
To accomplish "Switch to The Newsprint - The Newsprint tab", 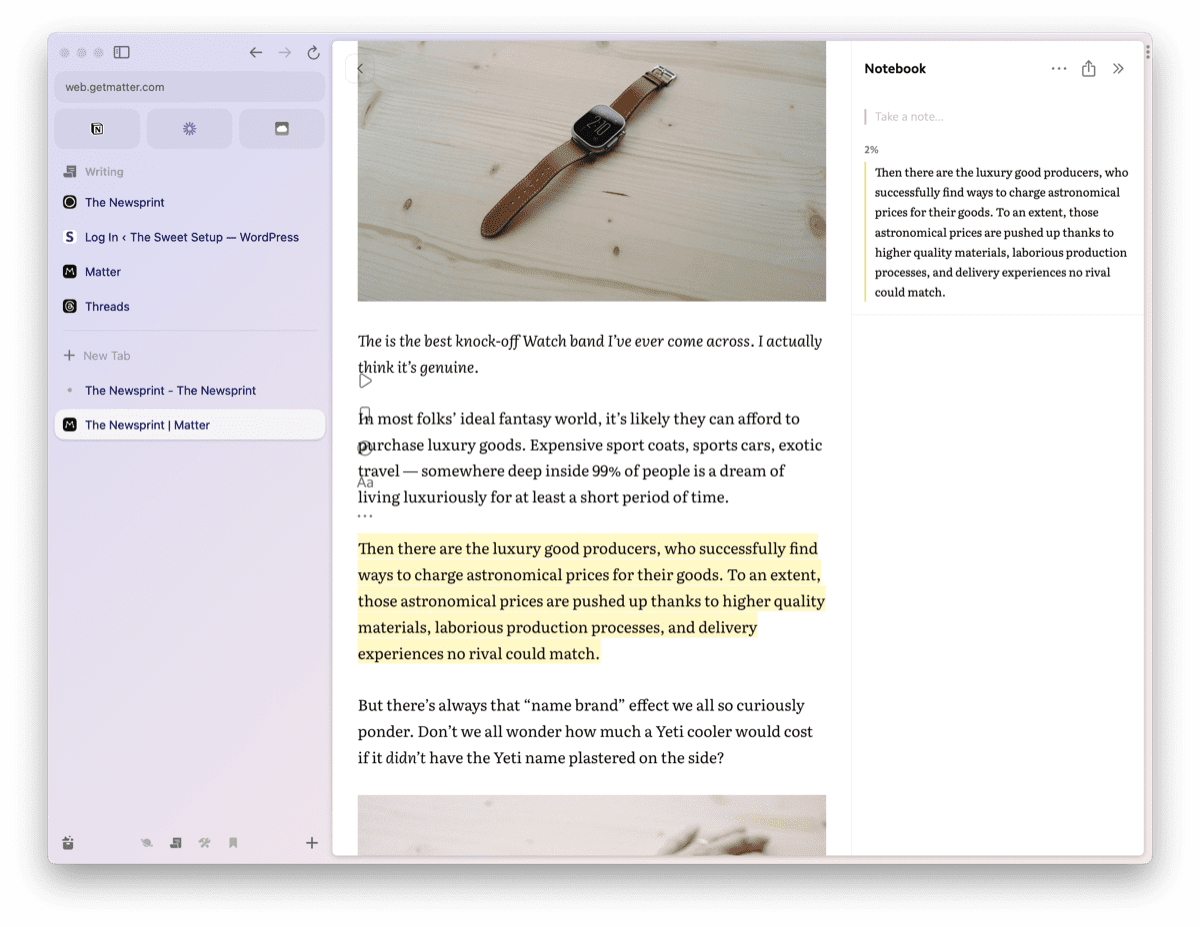I will [x=190, y=390].
